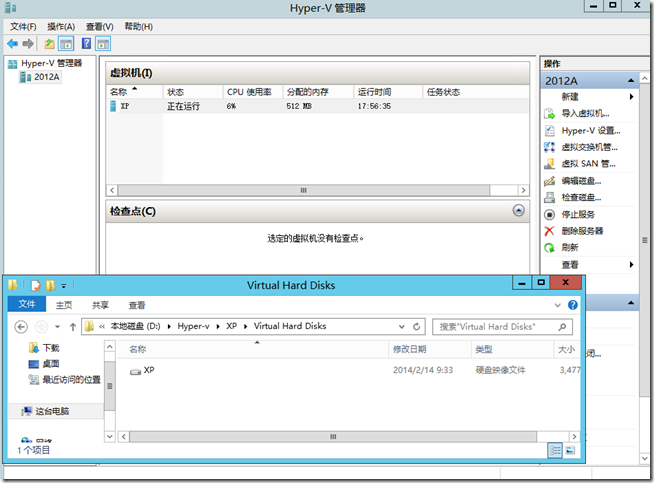Click right arrow of virtual machine list scrollbar
Viewport: 654px width, 483px height.
click(x=523, y=190)
